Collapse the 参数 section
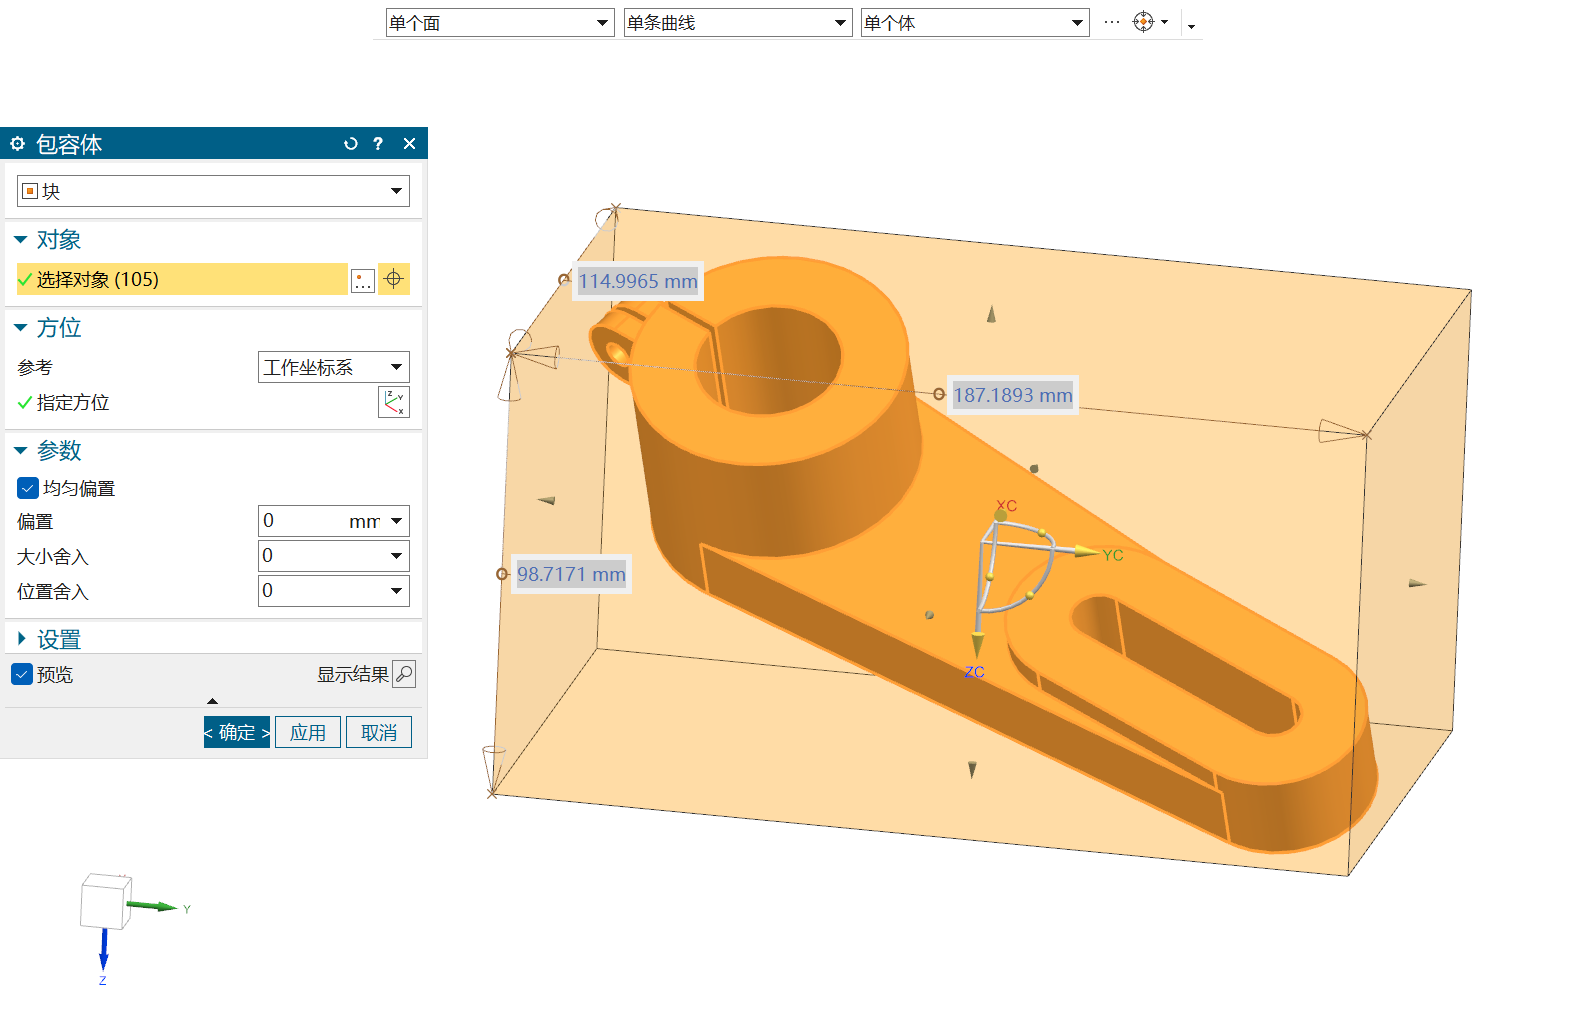The height and width of the screenshot is (1012, 1577). (58, 451)
